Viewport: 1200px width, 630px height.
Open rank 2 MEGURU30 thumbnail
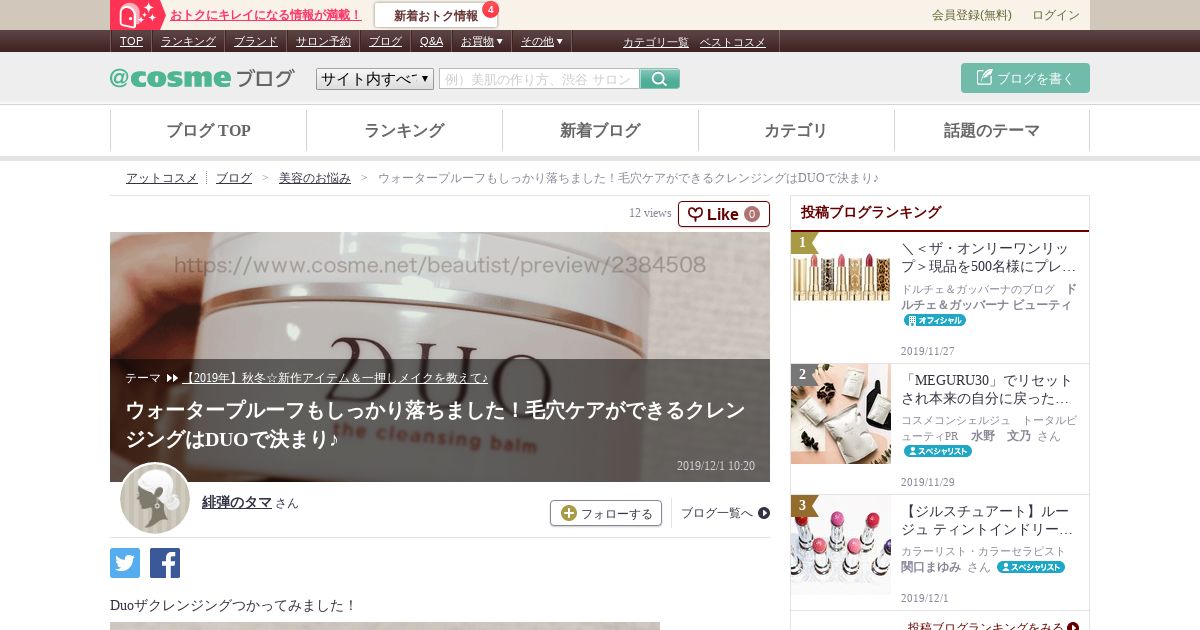point(841,413)
